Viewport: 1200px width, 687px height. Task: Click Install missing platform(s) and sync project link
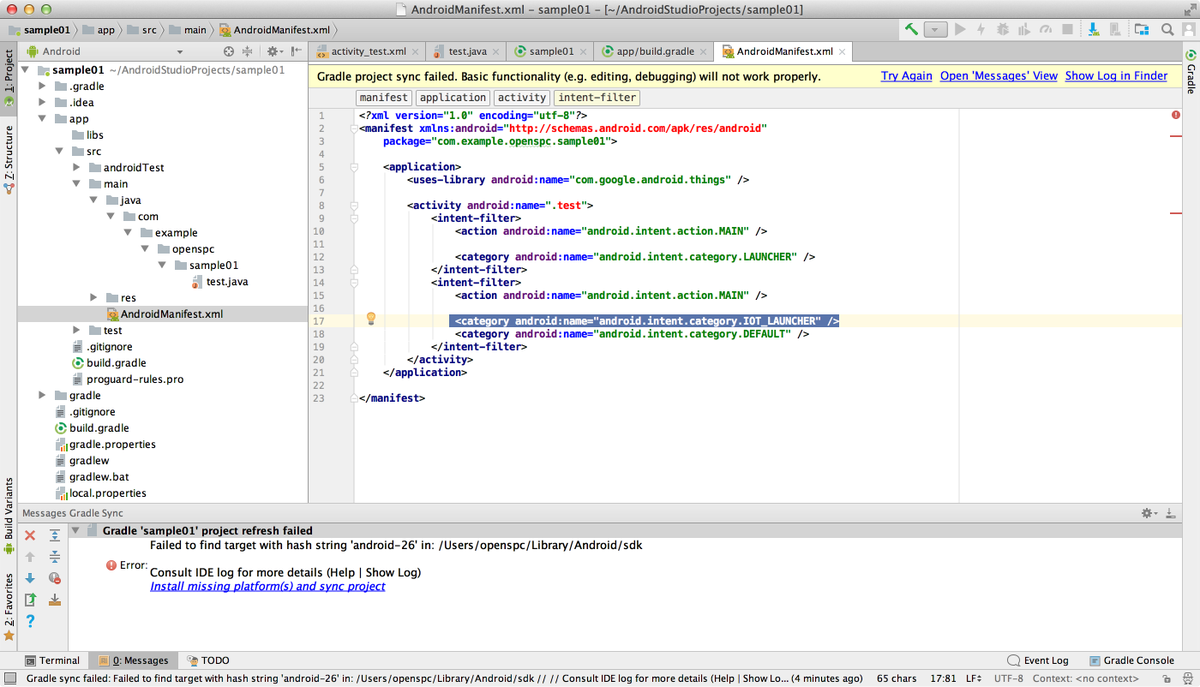pyautogui.click(x=267, y=586)
